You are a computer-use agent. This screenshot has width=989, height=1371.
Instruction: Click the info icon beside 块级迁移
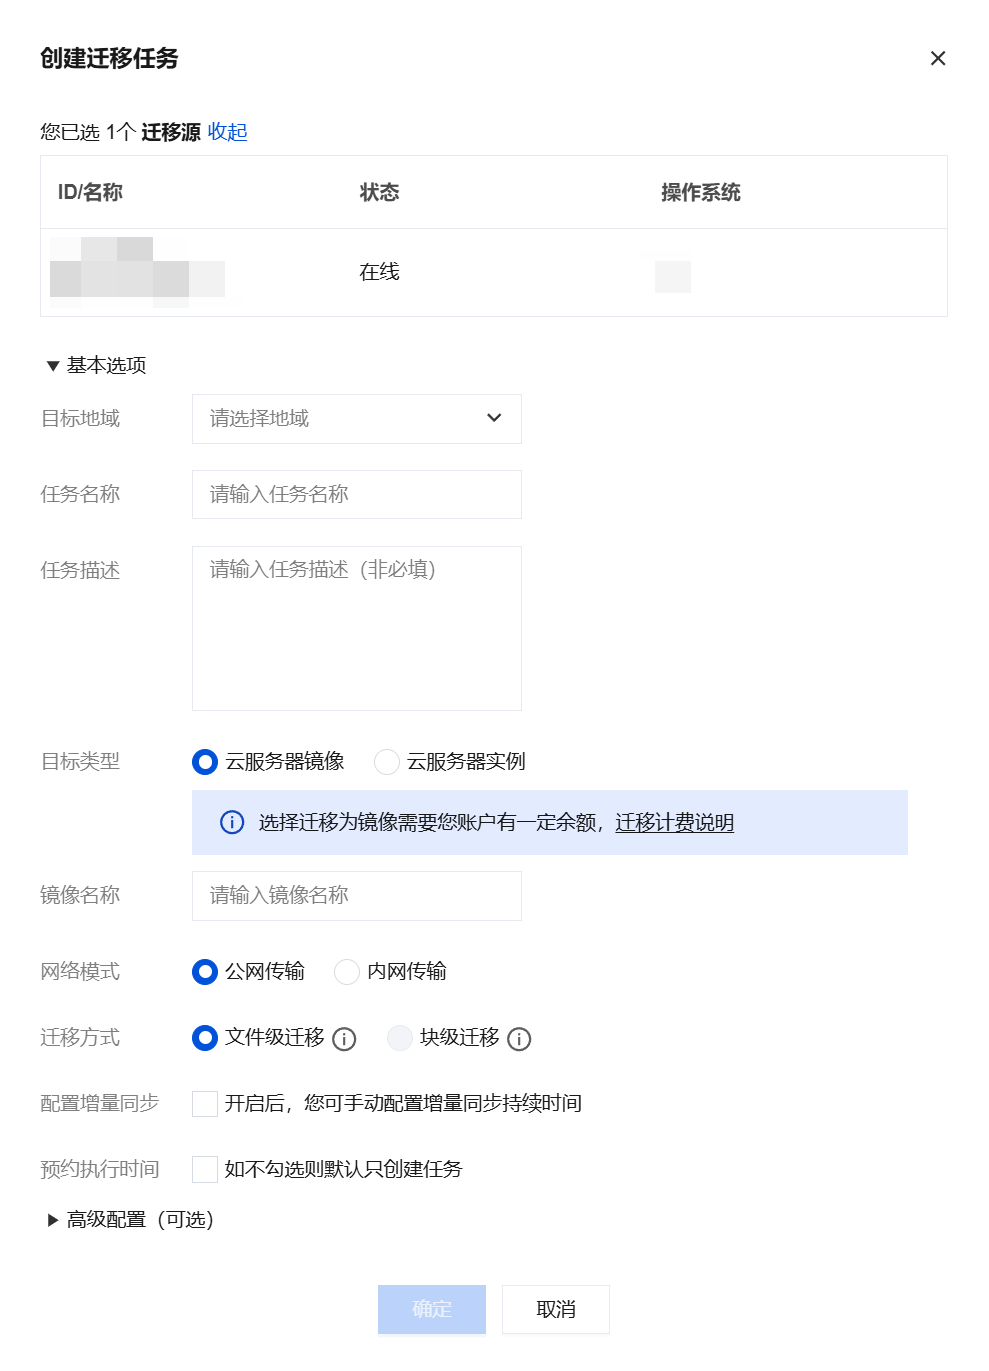(519, 1039)
